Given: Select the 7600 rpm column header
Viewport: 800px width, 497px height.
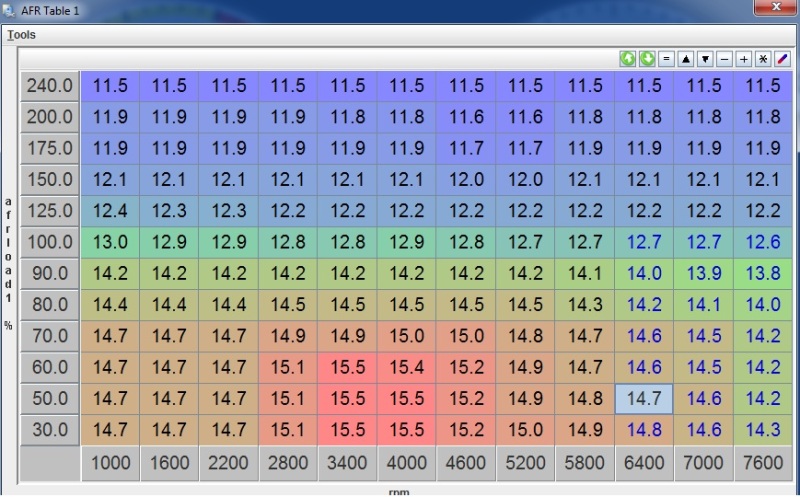Looking at the screenshot, I should [x=763, y=463].
